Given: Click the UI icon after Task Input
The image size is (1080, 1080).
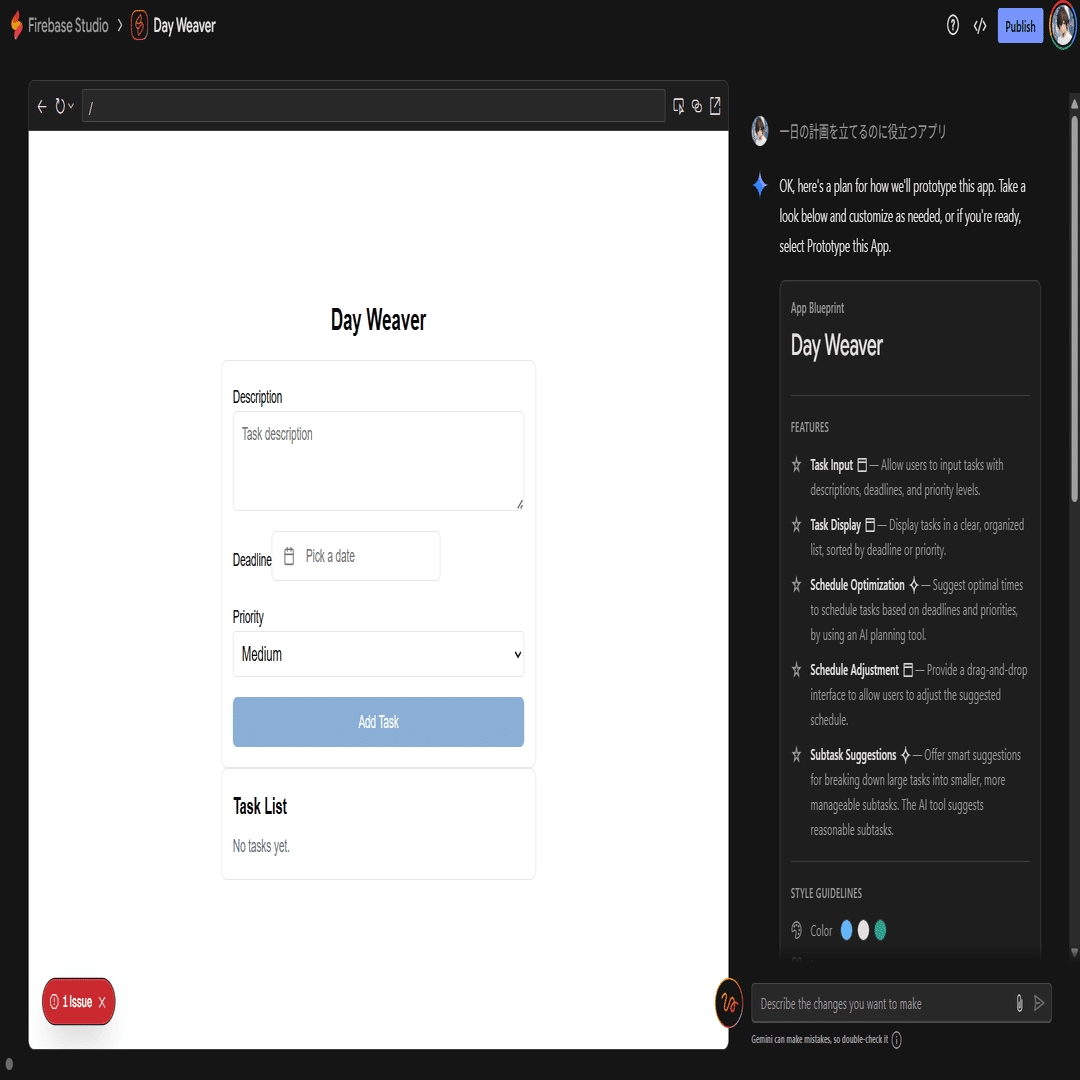Looking at the screenshot, I should (x=862, y=466).
